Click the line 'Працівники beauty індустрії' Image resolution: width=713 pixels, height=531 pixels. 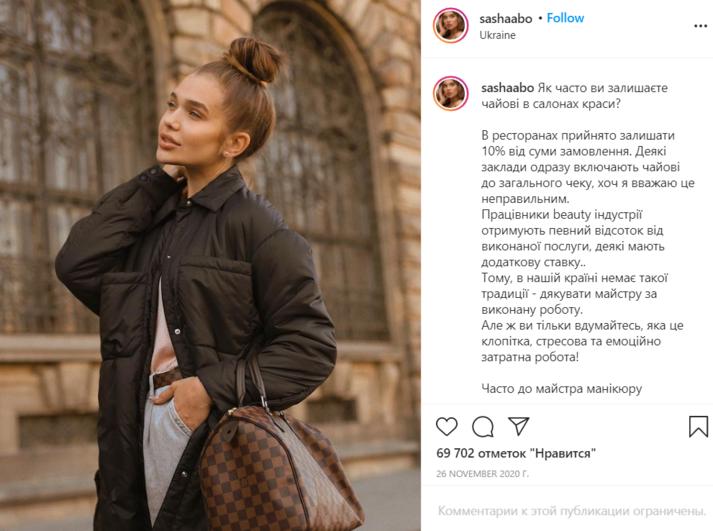562,215
